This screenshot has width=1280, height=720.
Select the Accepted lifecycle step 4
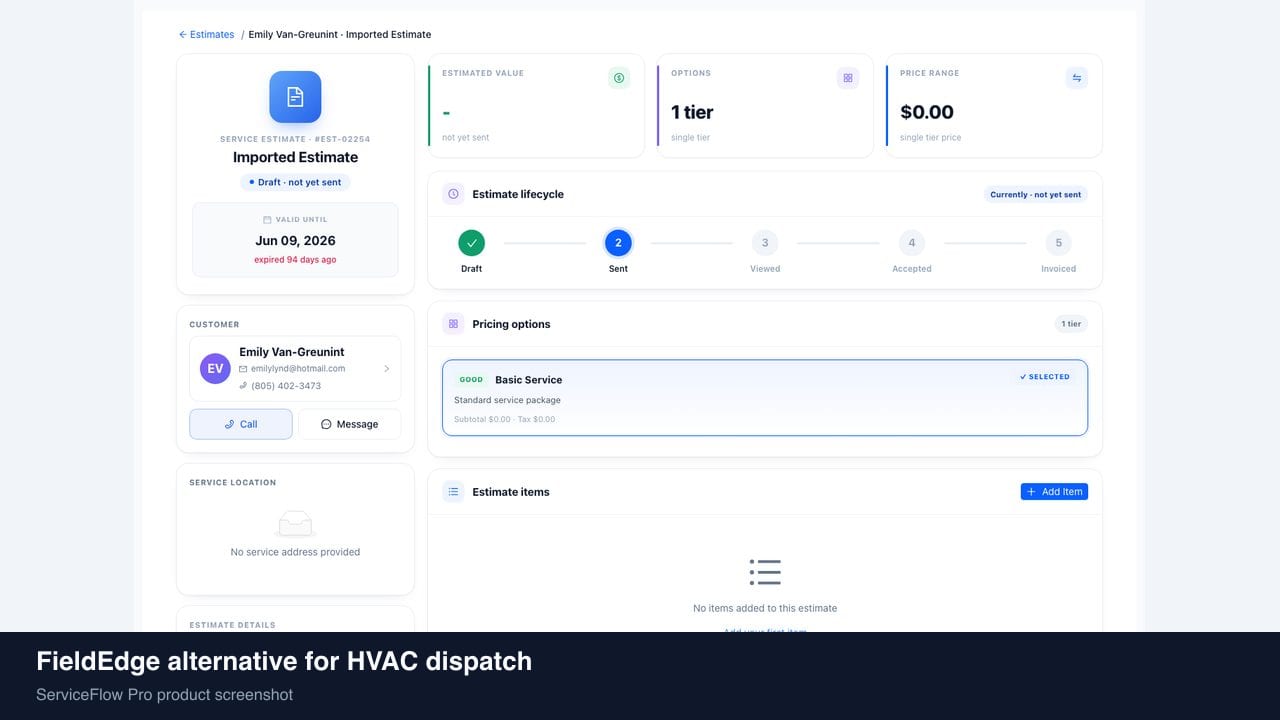(912, 243)
